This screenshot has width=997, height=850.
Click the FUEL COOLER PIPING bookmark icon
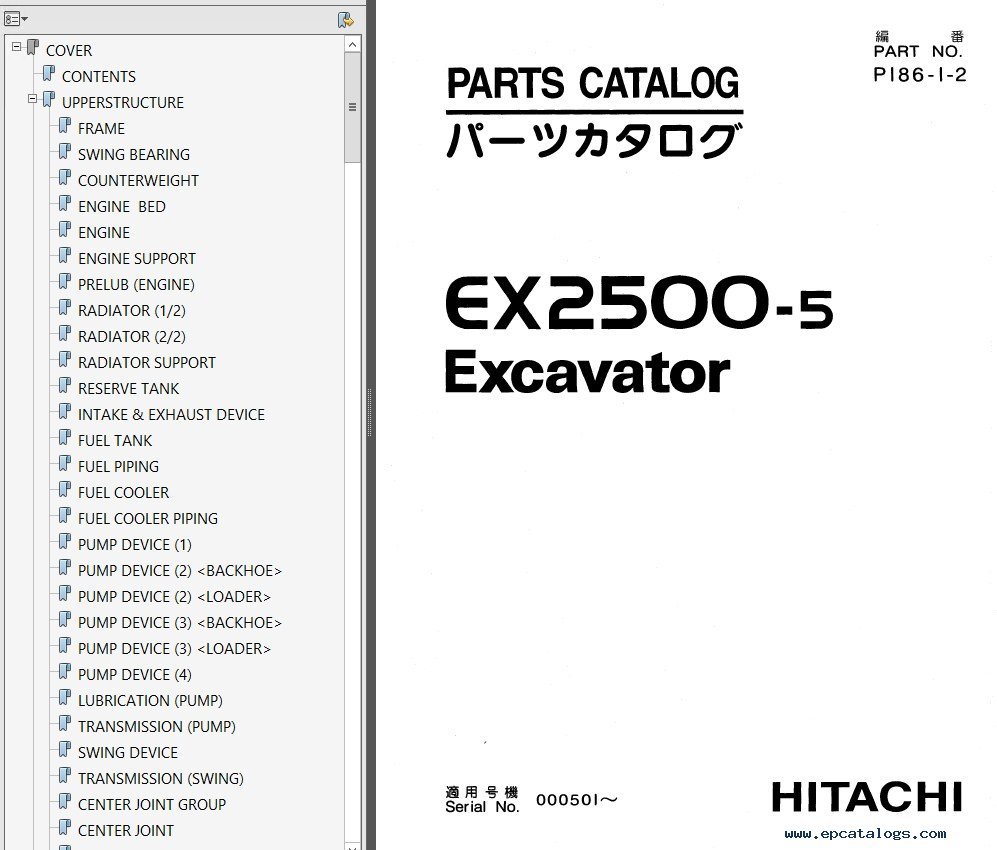[64, 518]
